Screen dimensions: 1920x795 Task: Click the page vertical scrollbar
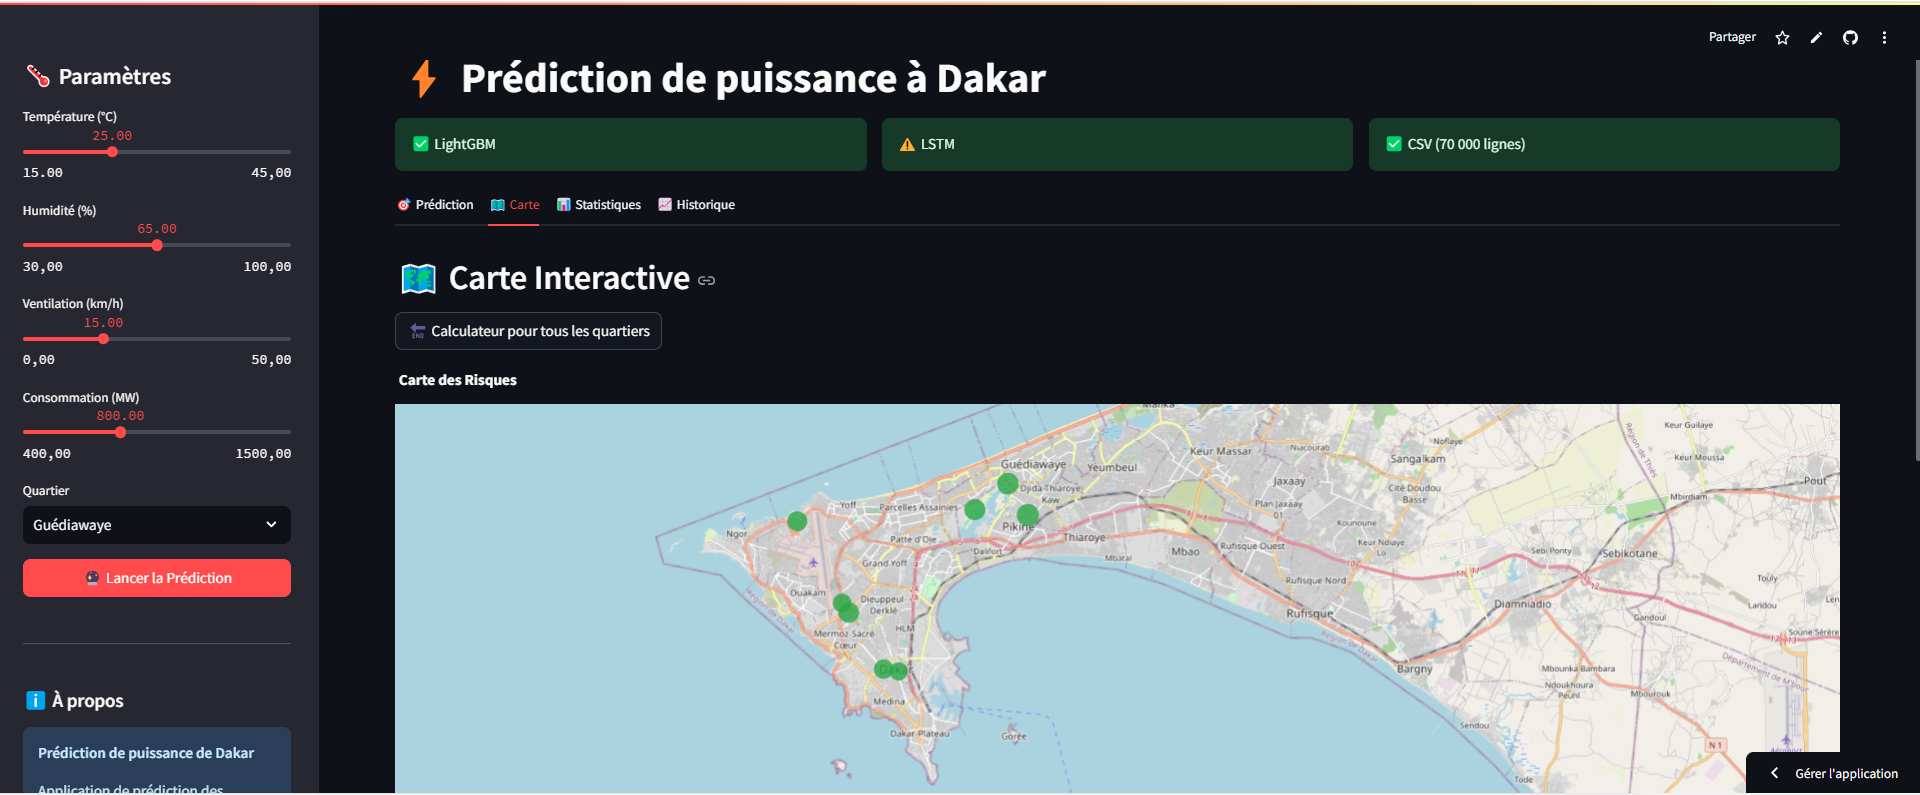[1917, 260]
